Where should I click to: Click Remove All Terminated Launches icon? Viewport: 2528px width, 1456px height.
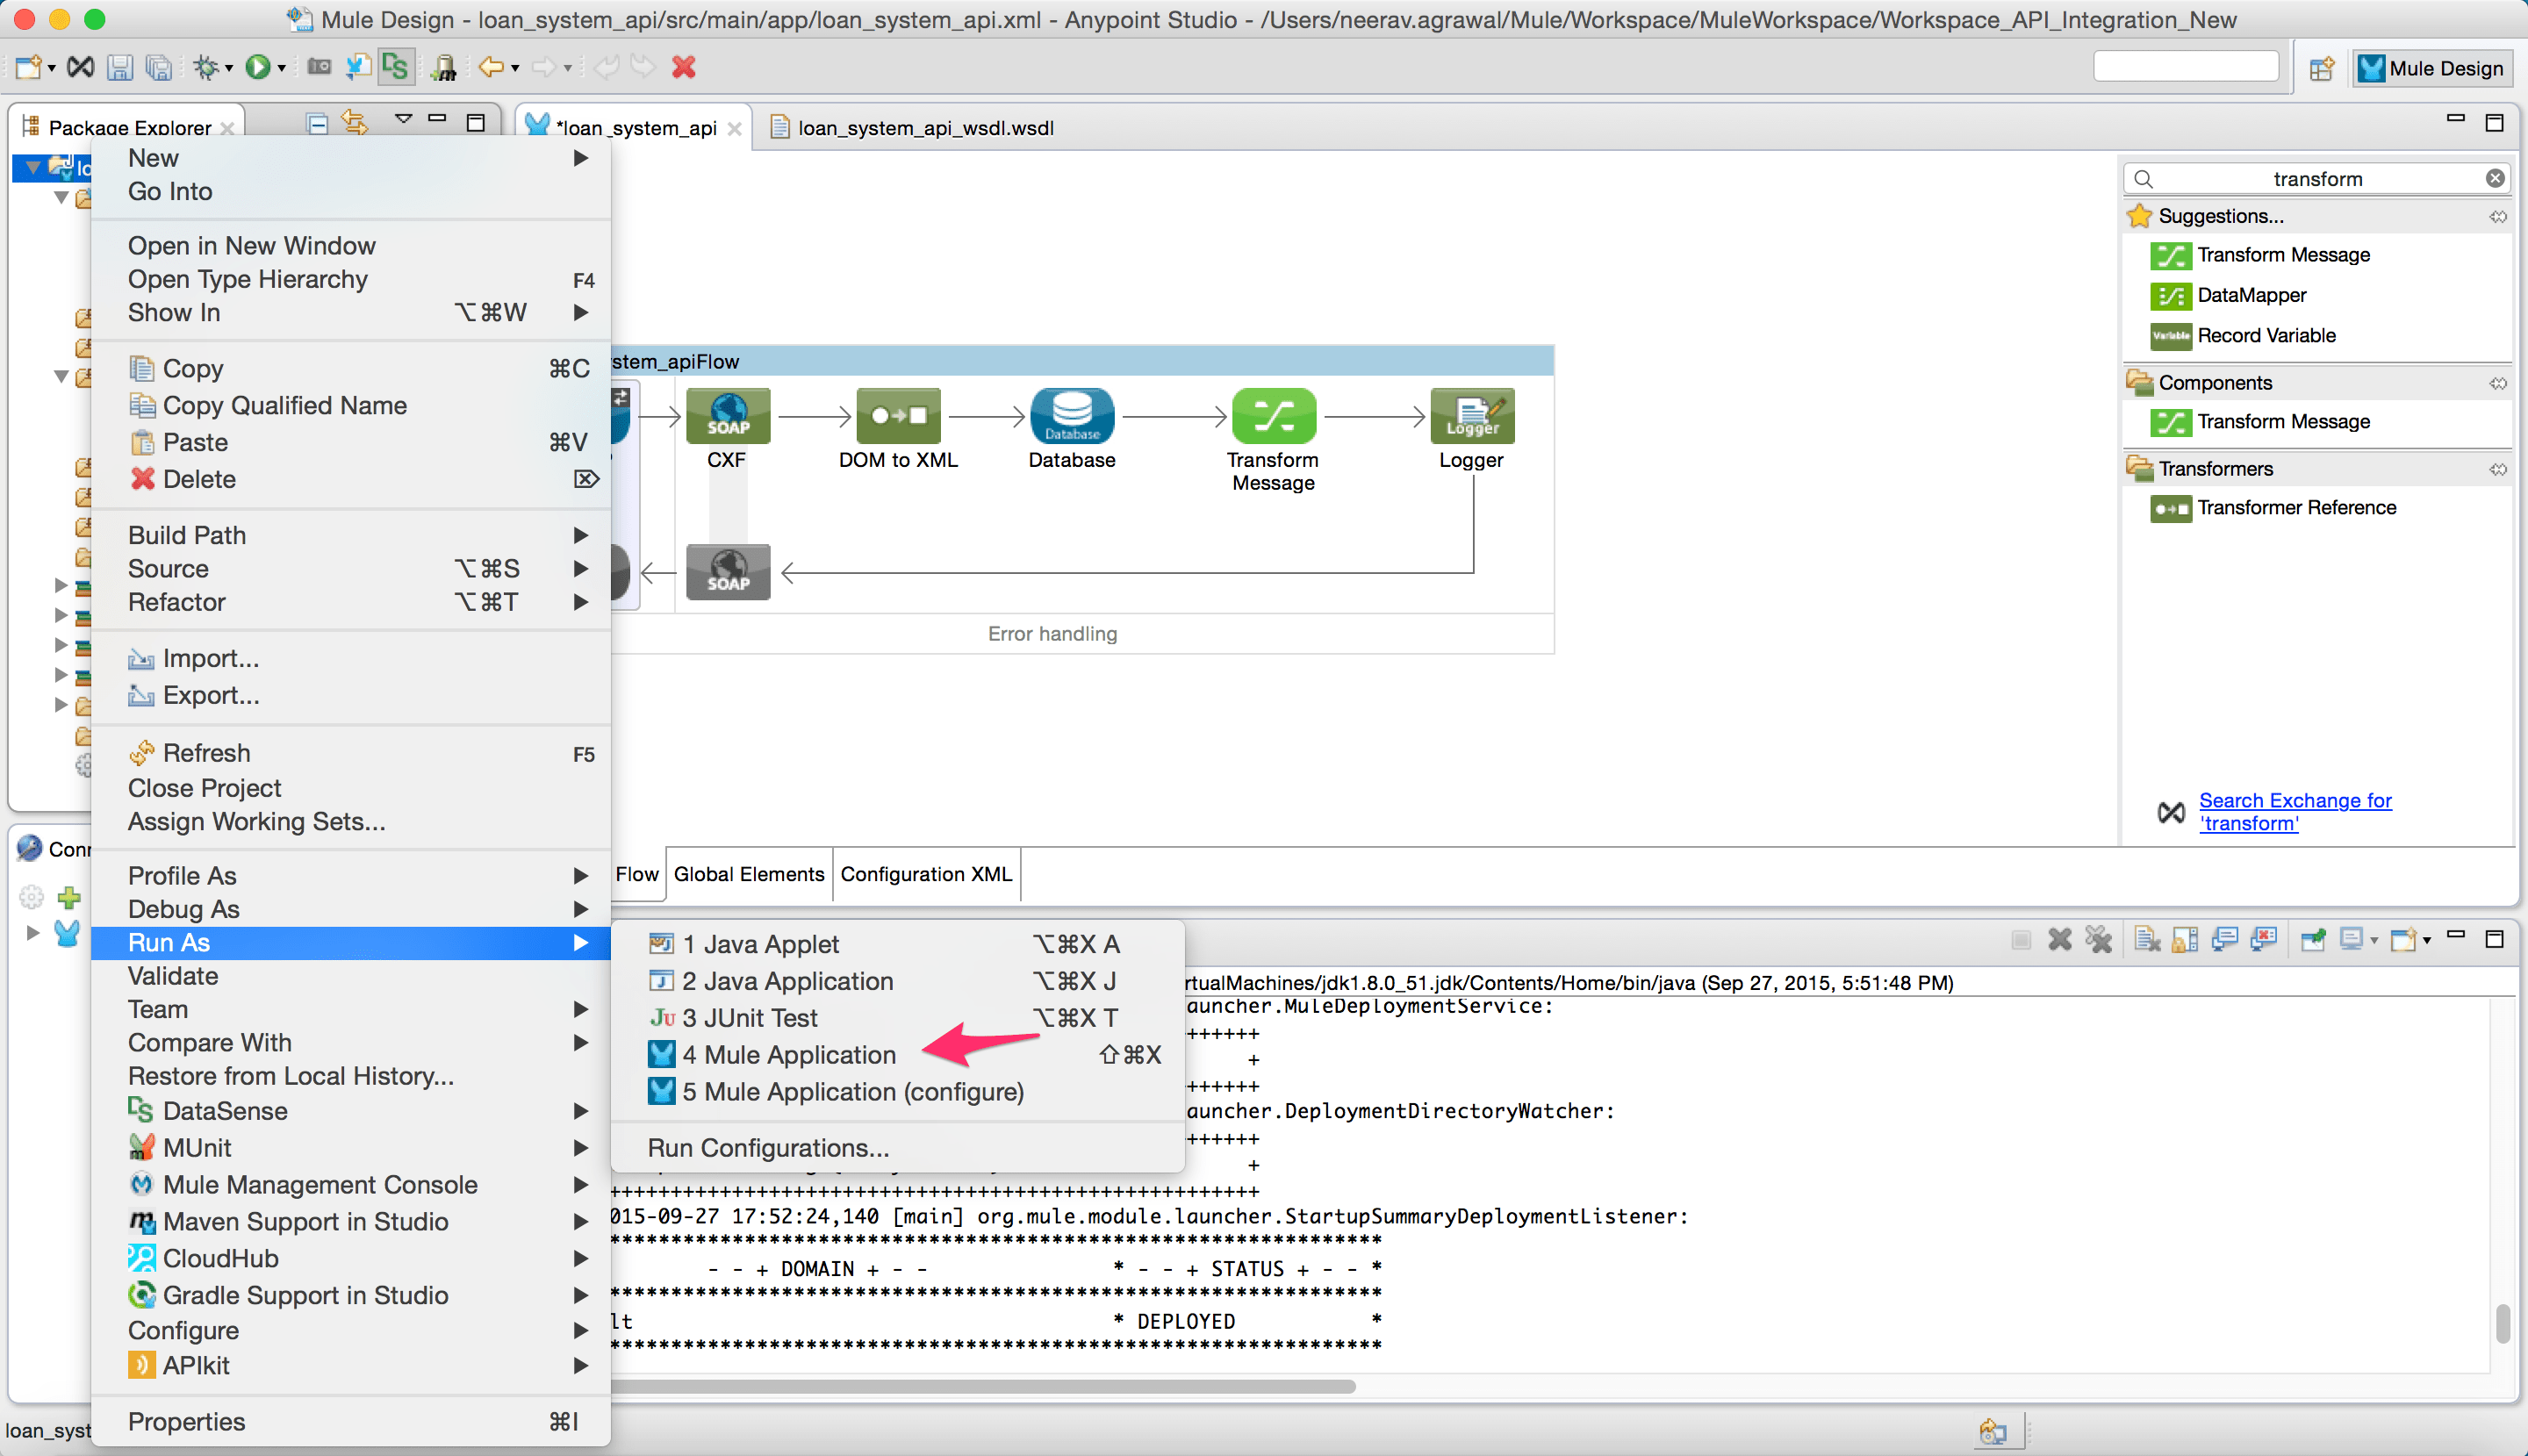coord(2098,939)
